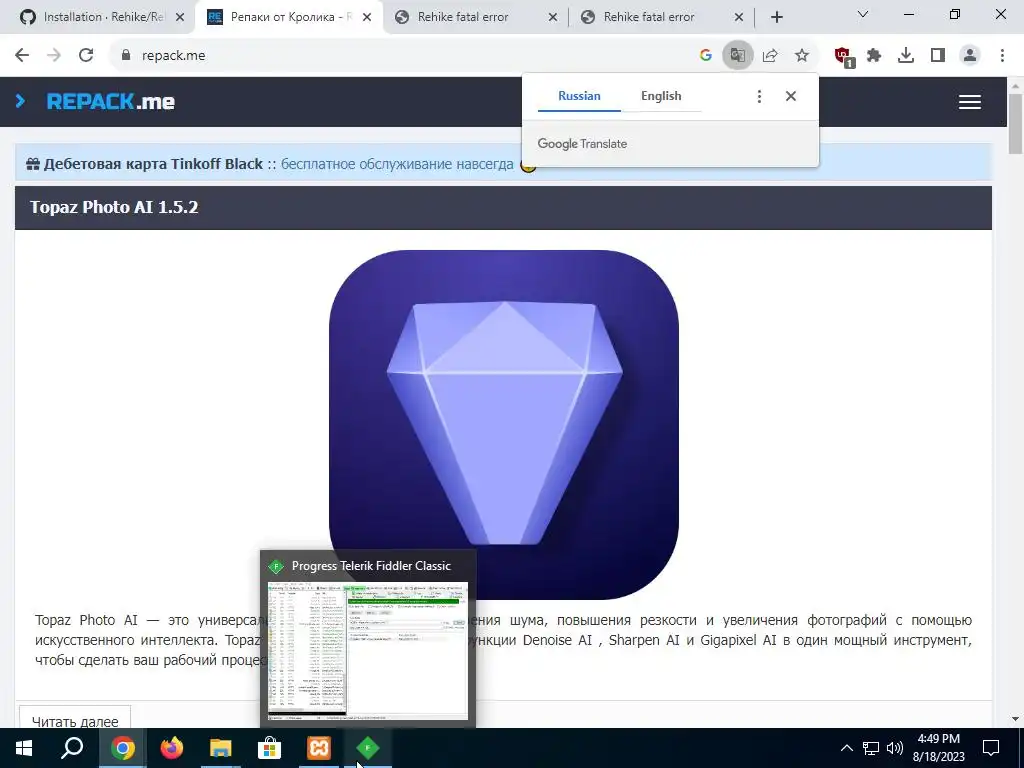Open Fiddler Classic preview thumbnail
The image size is (1024, 768).
coord(368,650)
